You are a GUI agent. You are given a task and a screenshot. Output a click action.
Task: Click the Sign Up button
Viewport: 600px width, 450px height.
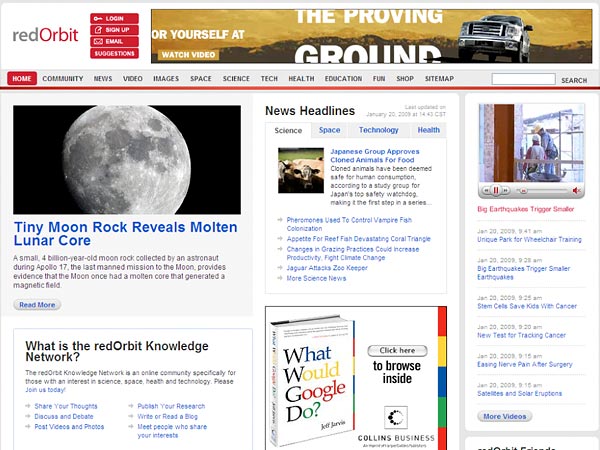pos(114,30)
